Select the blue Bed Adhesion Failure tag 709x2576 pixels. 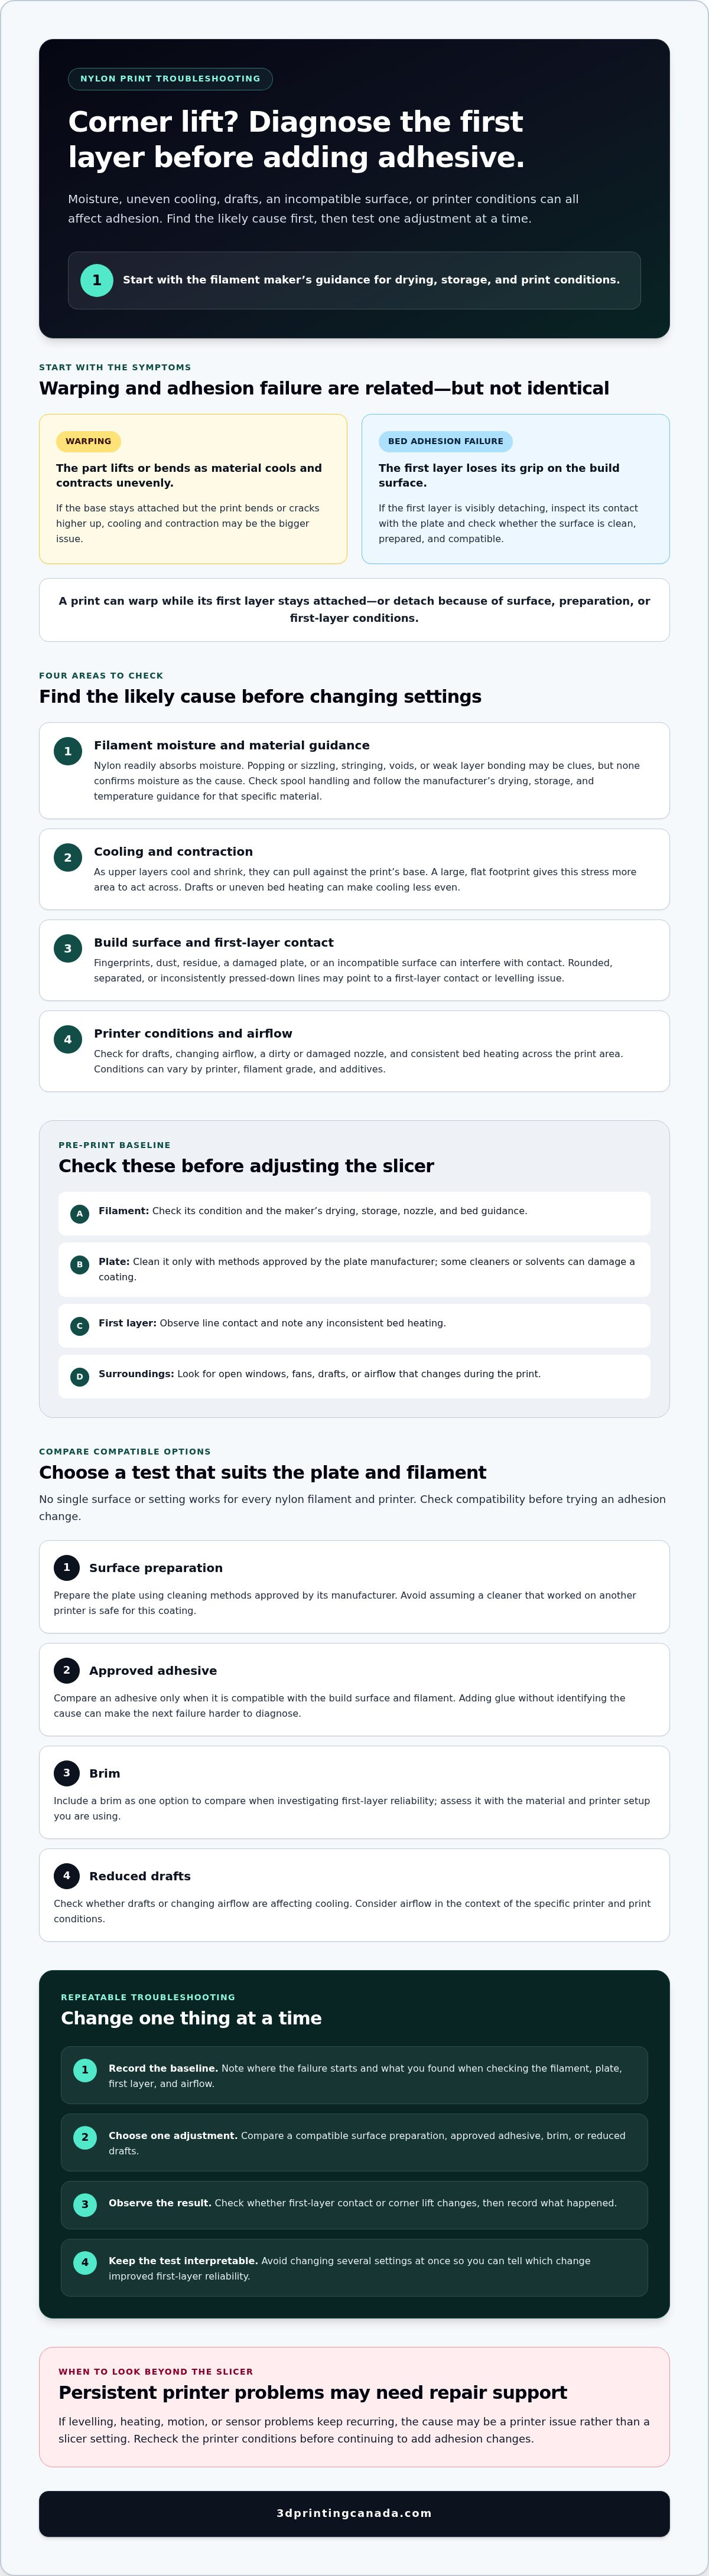(445, 441)
